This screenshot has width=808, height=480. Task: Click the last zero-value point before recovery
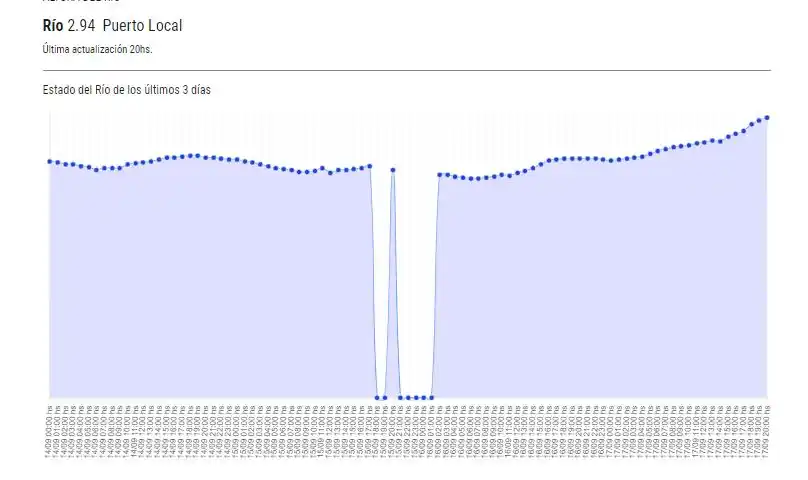(432, 398)
